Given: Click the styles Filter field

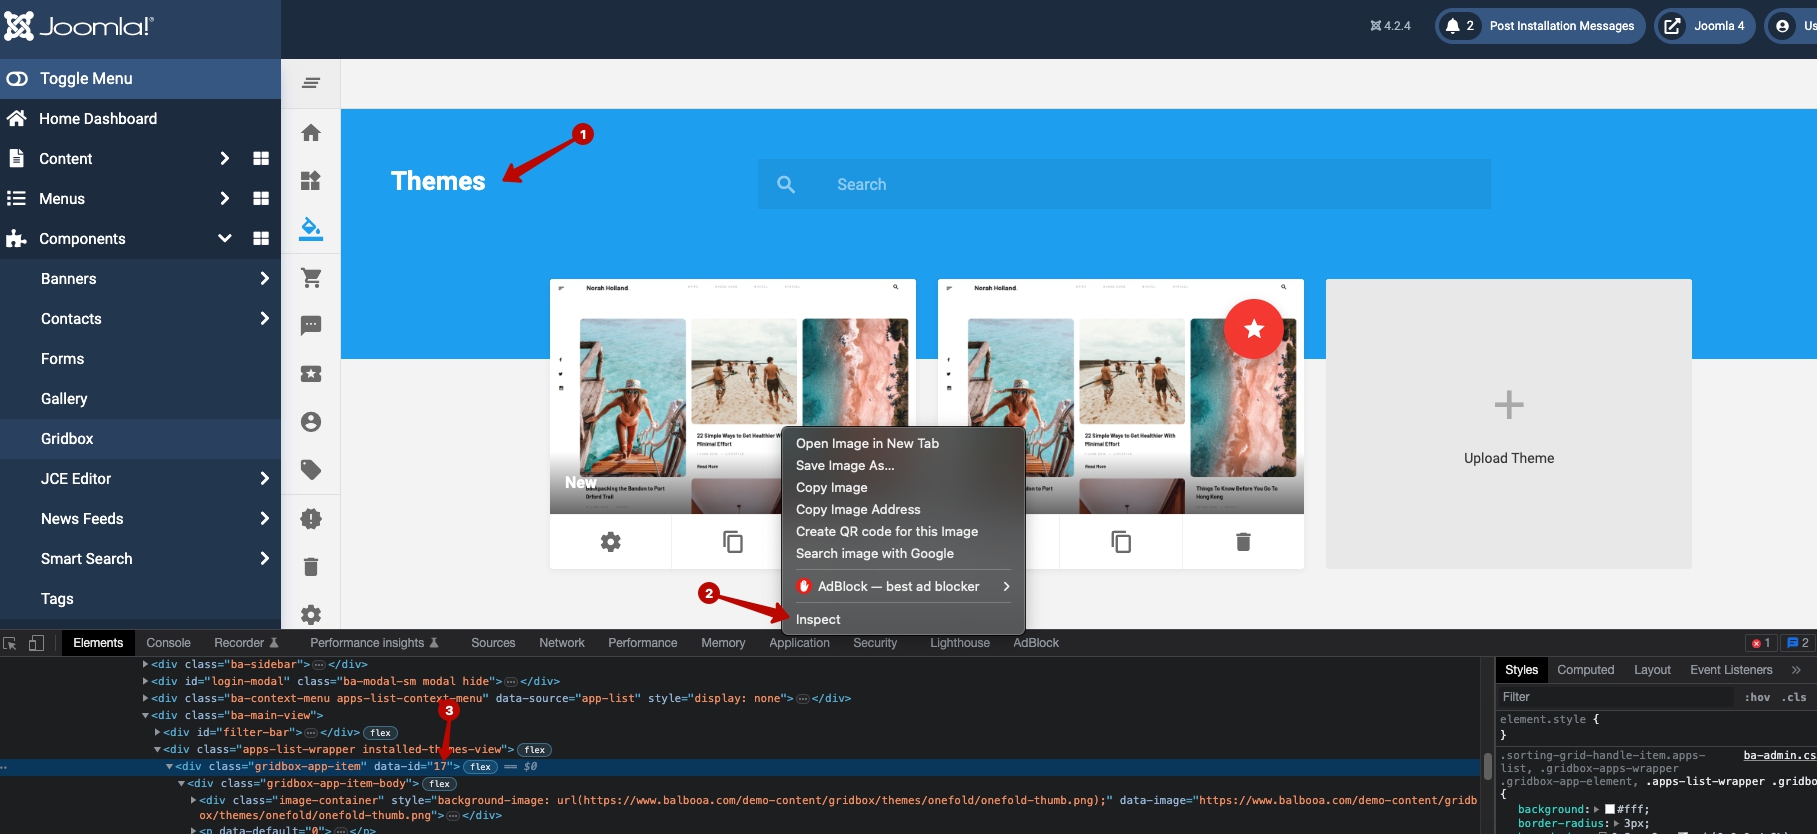Looking at the screenshot, I should 1616,697.
